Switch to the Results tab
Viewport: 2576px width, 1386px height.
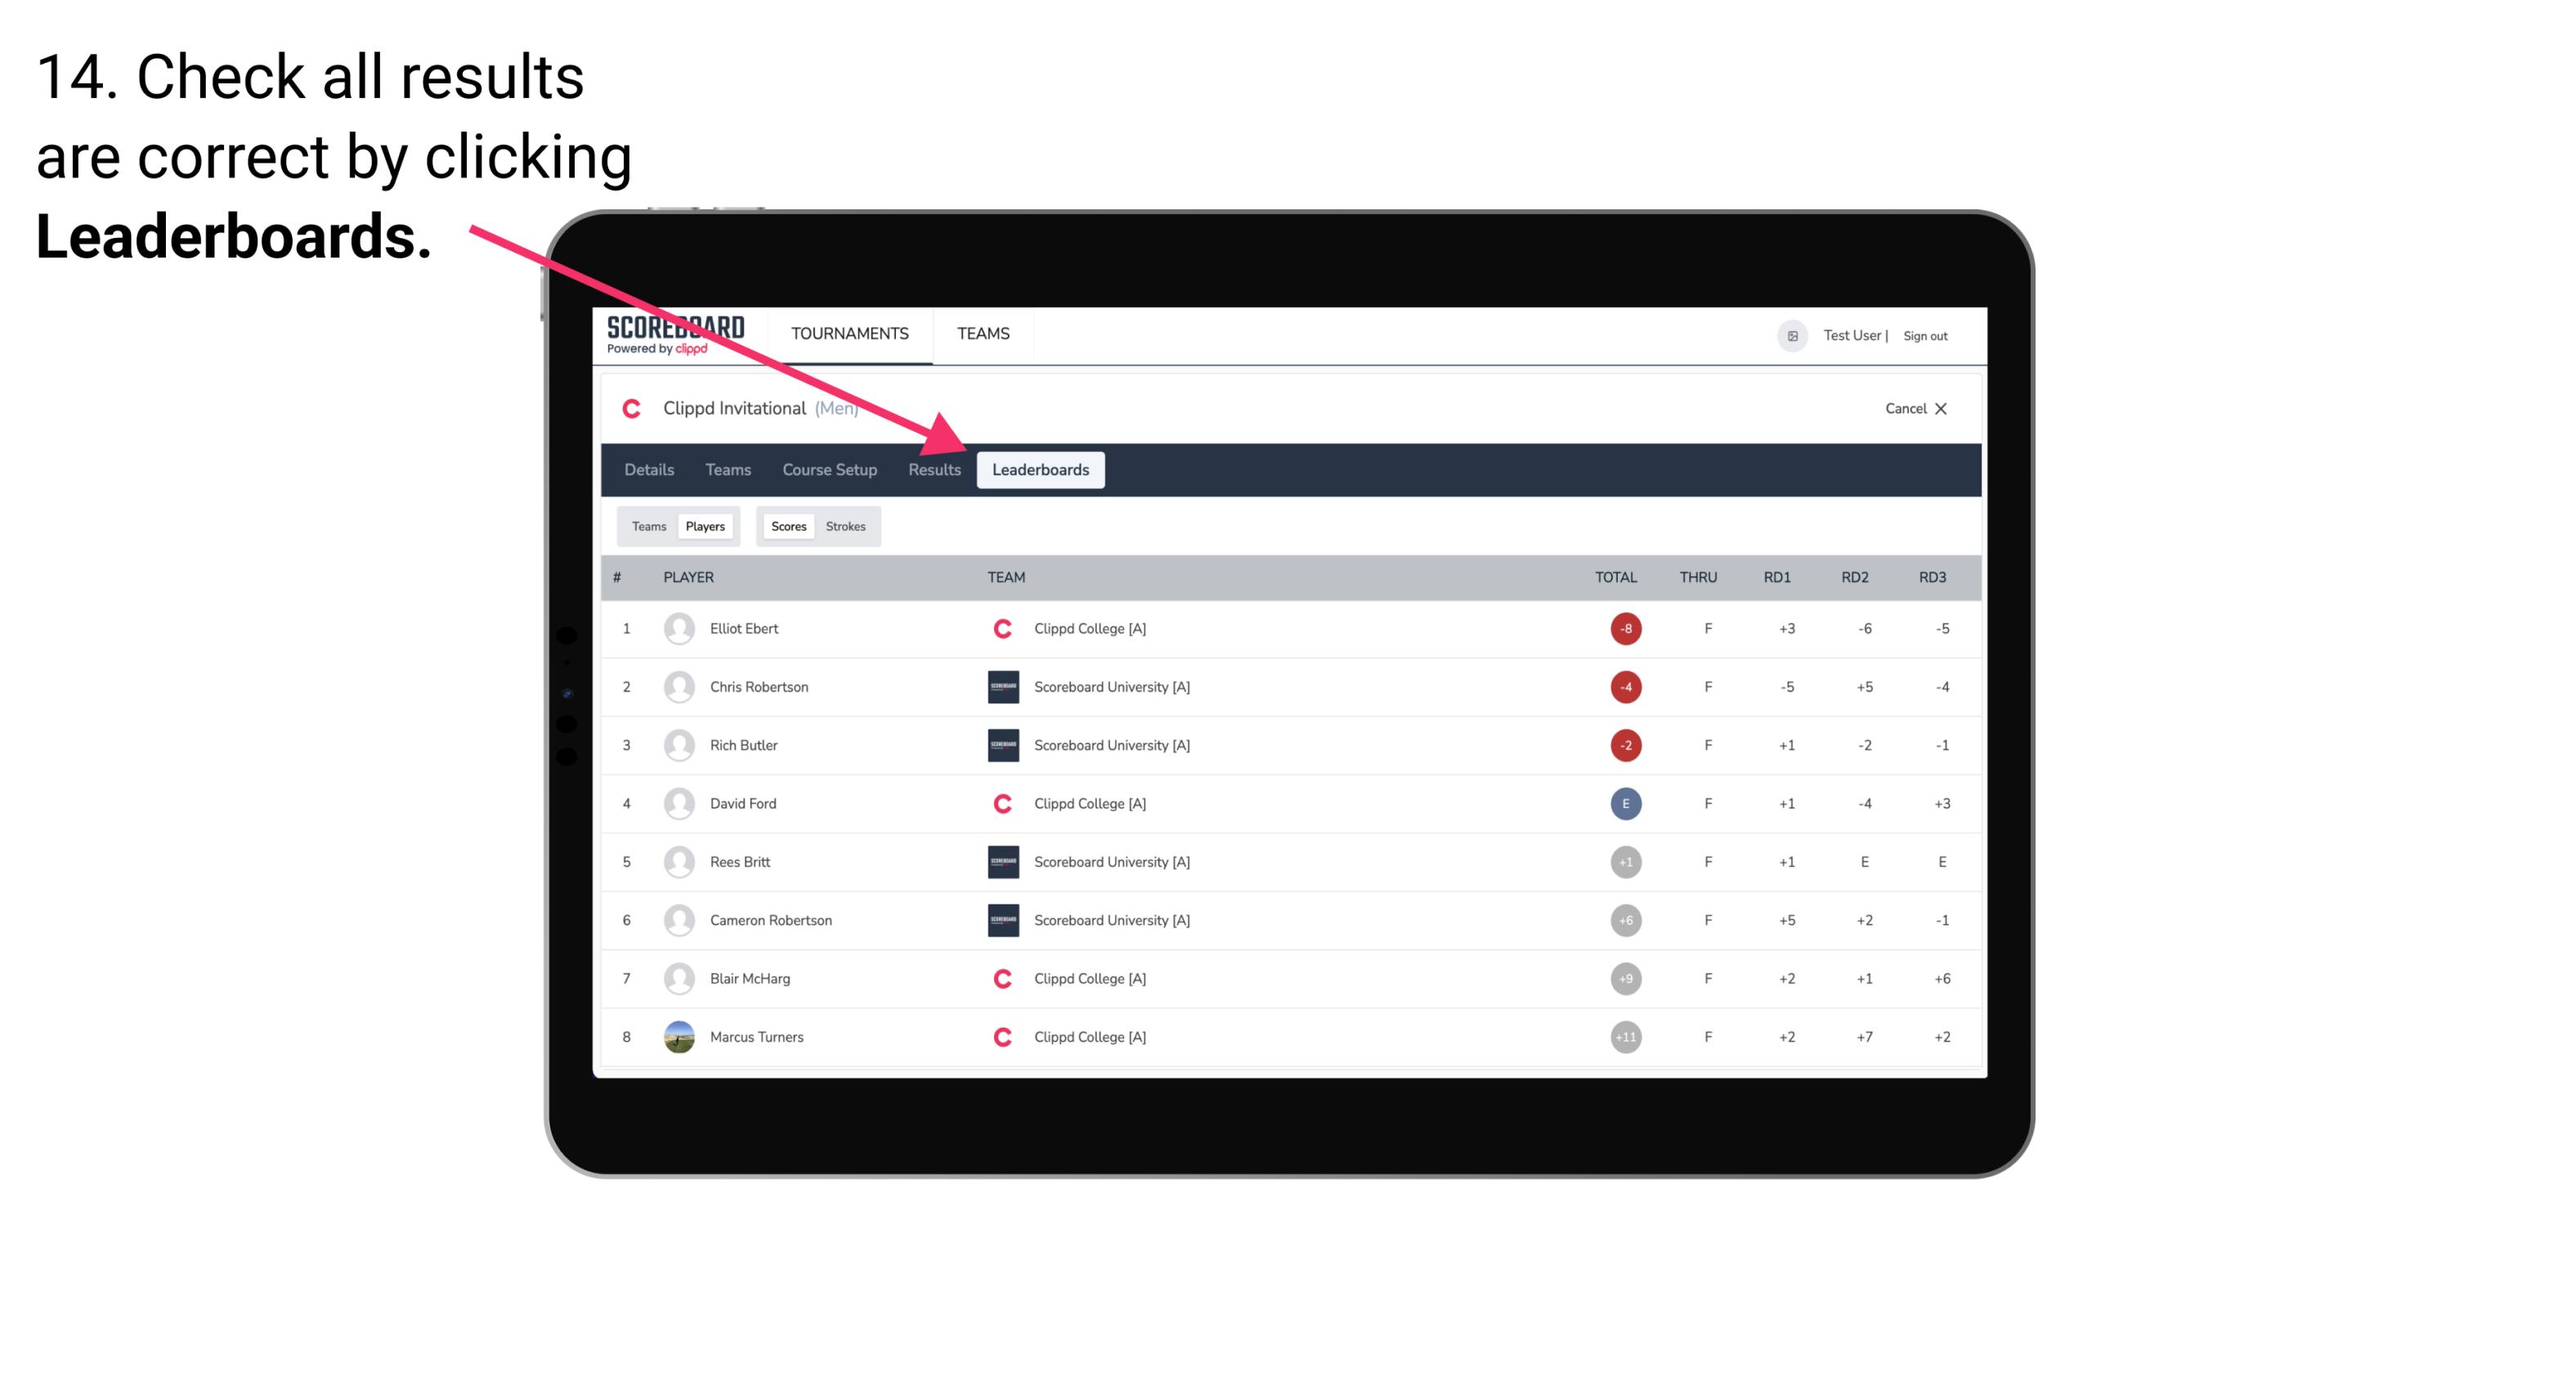[x=935, y=469]
